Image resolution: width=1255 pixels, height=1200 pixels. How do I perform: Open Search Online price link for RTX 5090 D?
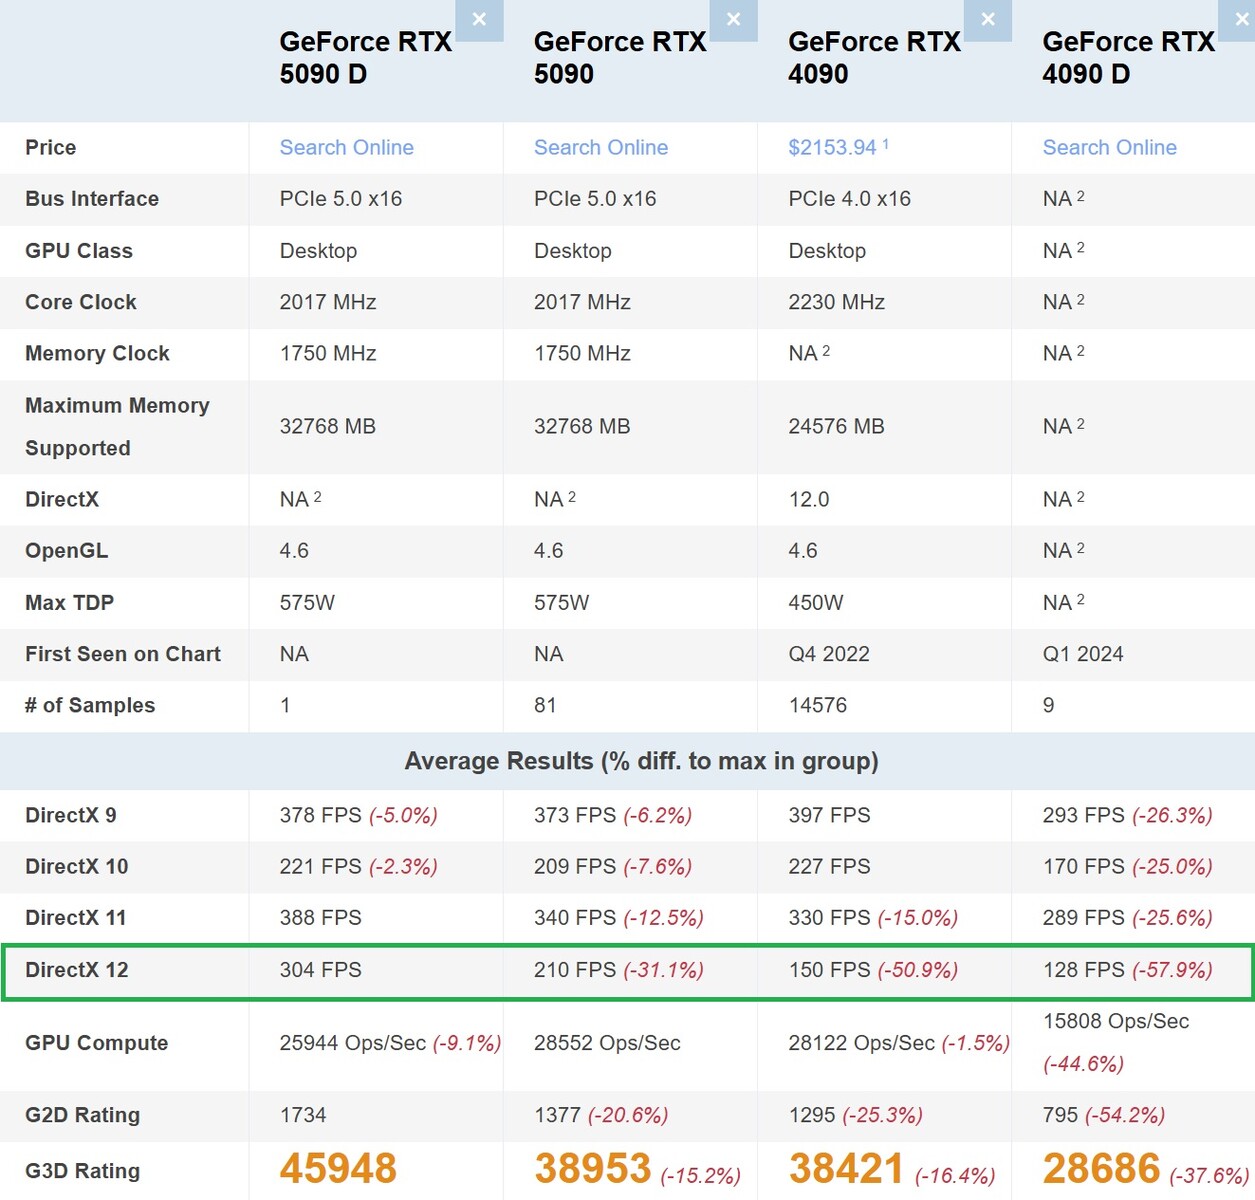coord(346,148)
